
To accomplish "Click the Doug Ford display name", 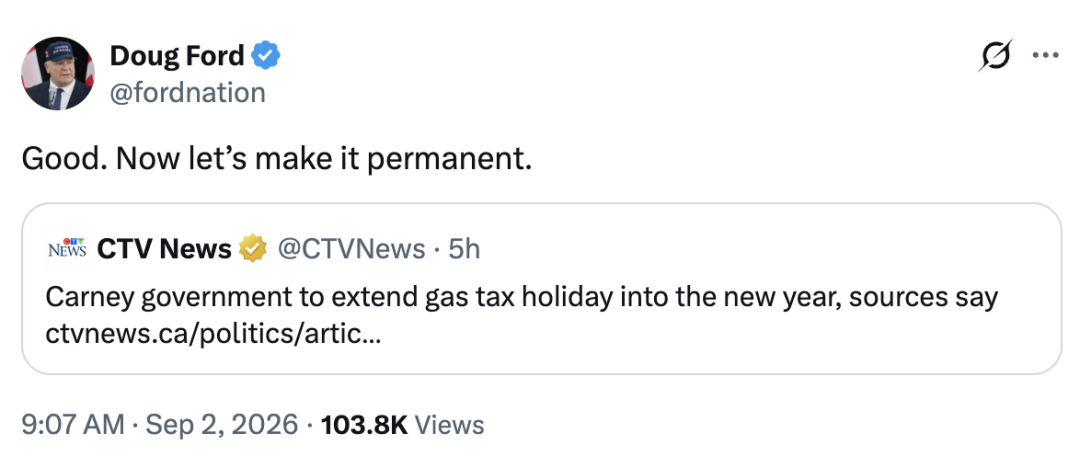I will click(177, 55).
